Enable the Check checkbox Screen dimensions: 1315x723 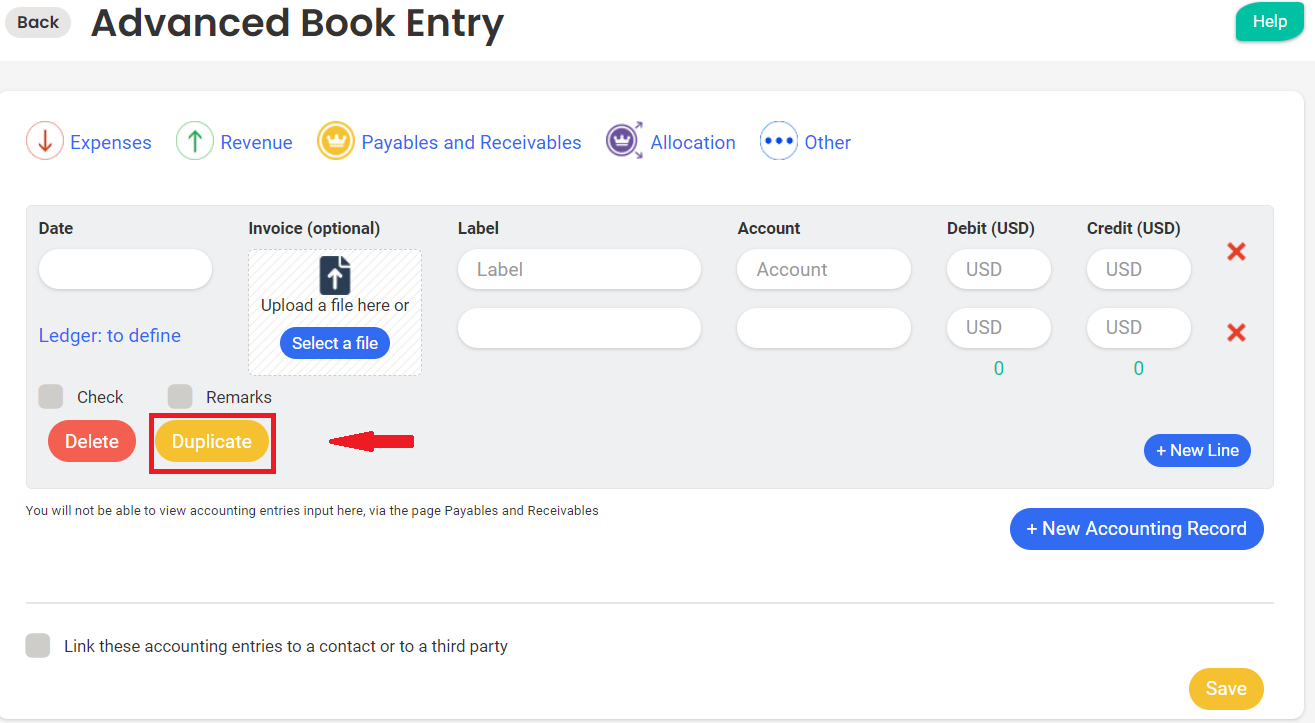click(51, 397)
